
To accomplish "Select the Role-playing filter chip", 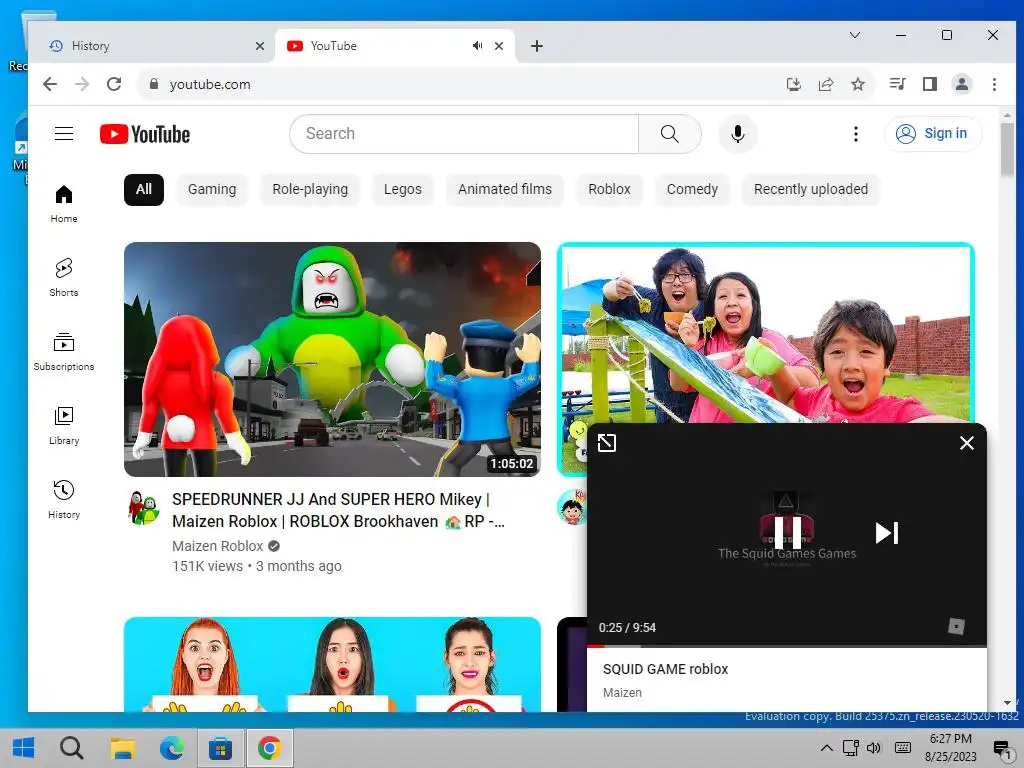I will [310, 189].
